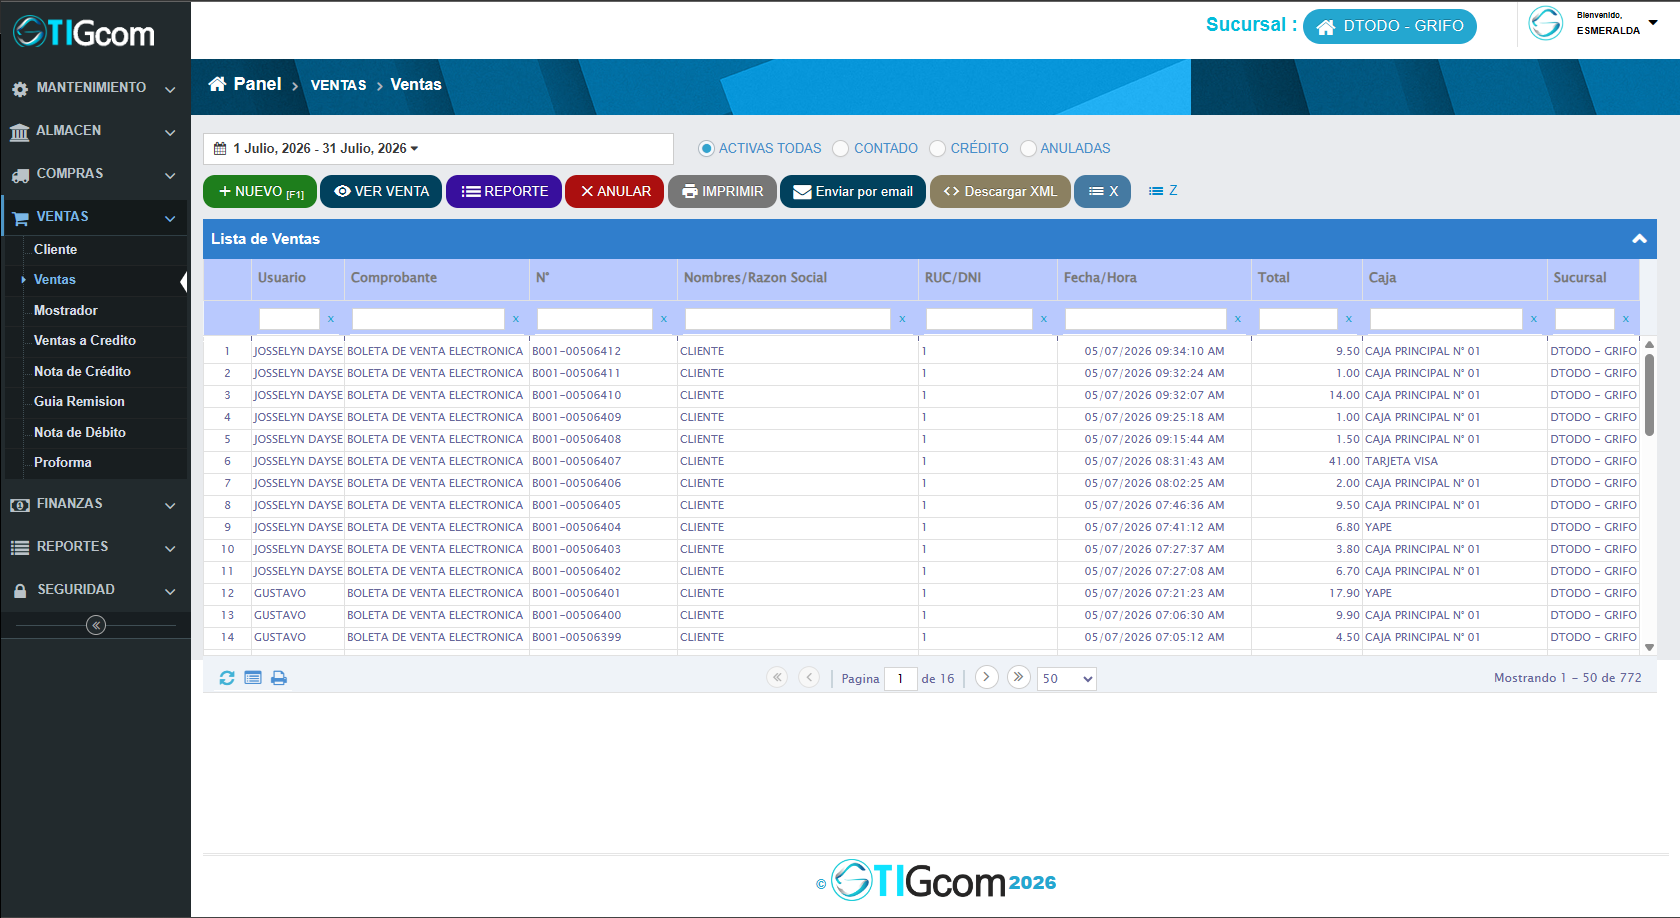Select ANULADAS radio option

click(x=1028, y=148)
